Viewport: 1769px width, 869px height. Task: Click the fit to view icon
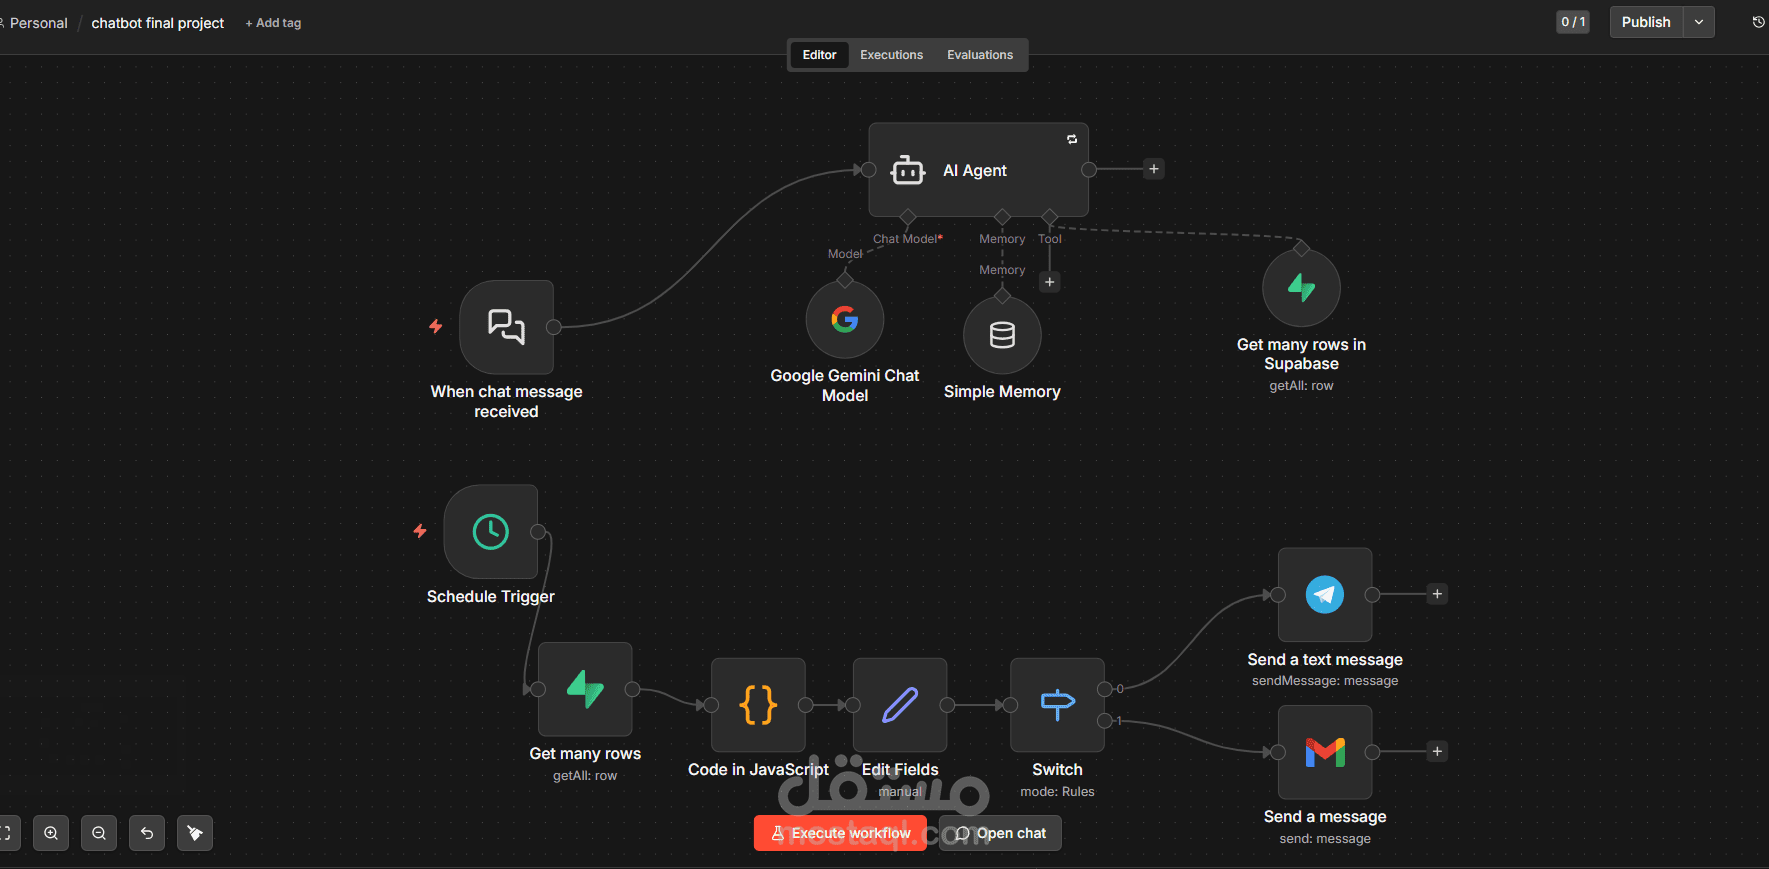[7, 833]
